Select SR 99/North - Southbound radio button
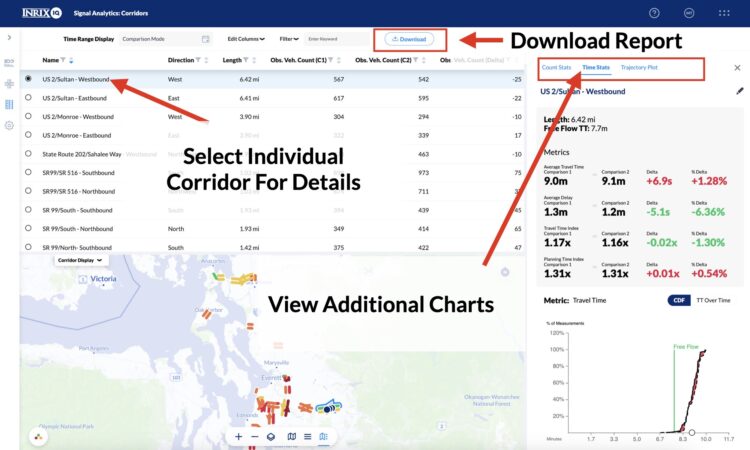The height and width of the screenshot is (450, 750). [28, 247]
